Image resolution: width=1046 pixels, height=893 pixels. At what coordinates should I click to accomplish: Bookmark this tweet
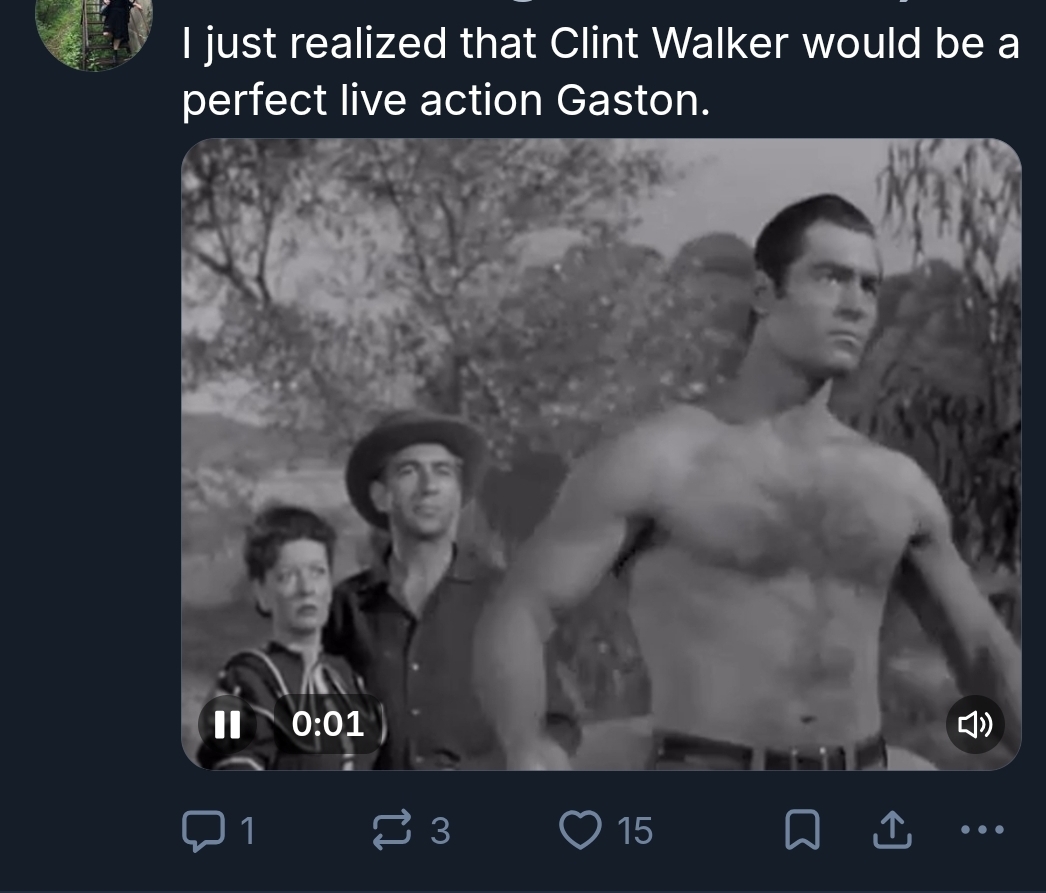801,830
